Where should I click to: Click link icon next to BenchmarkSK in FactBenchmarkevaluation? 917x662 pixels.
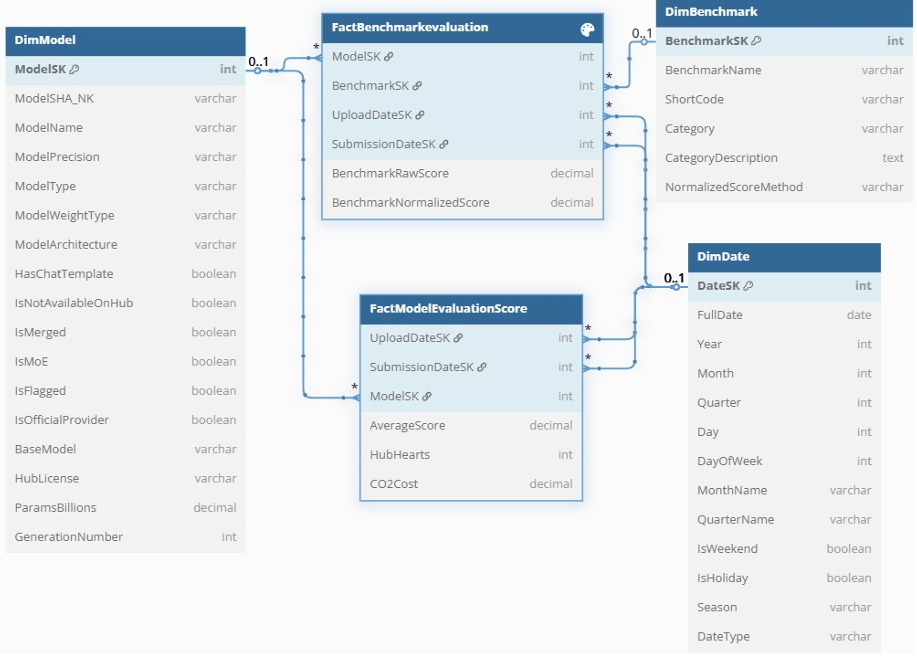point(417,86)
